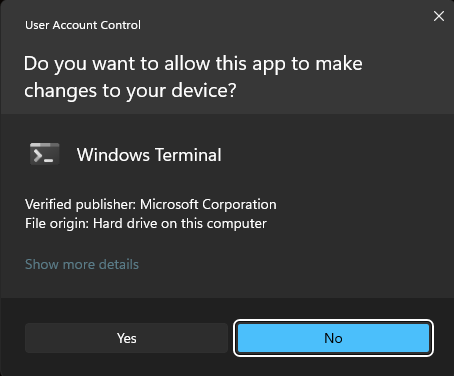Select the Verified publisher line
The height and width of the screenshot is (376, 454).
click(151, 204)
